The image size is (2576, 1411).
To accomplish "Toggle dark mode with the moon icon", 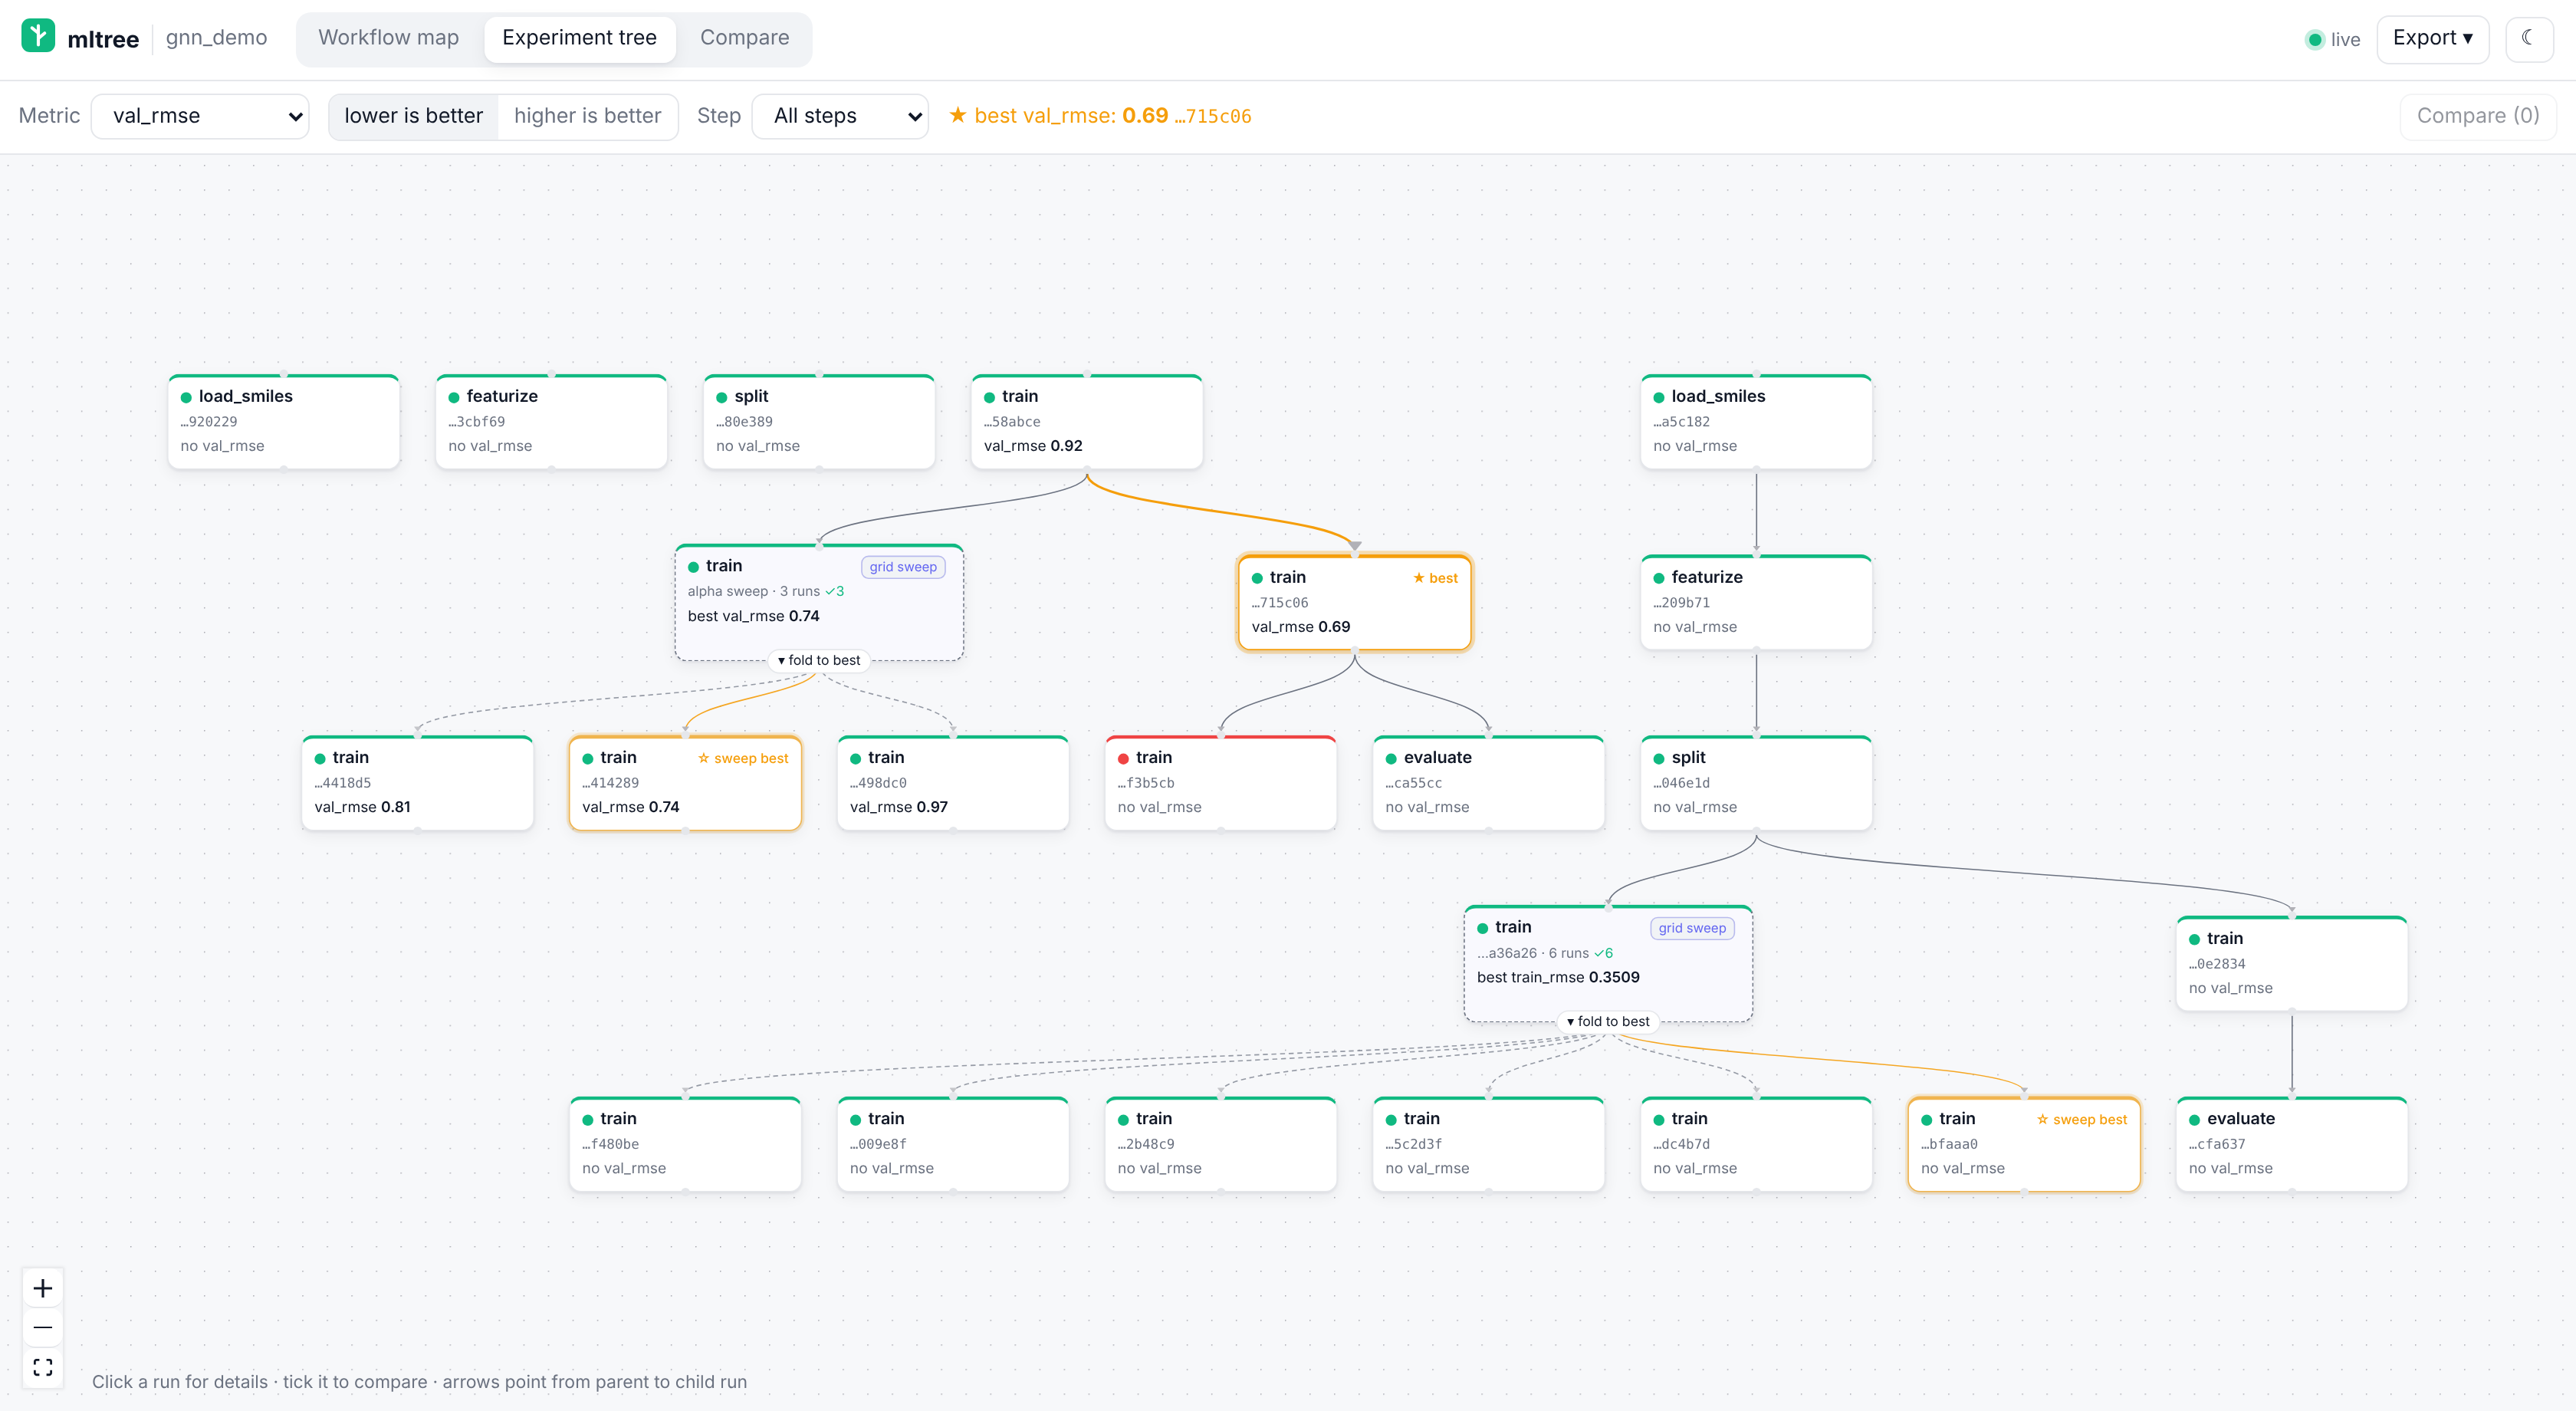I will pyautogui.click(x=2528, y=38).
